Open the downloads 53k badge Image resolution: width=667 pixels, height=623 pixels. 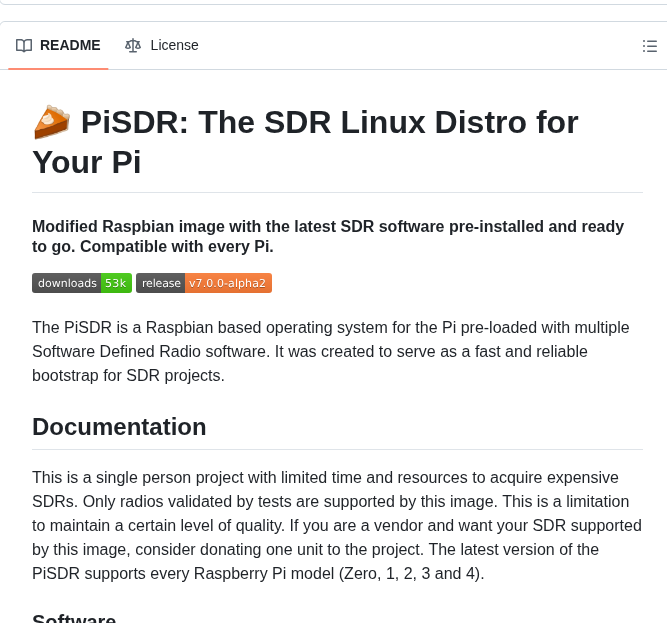(x=82, y=283)
